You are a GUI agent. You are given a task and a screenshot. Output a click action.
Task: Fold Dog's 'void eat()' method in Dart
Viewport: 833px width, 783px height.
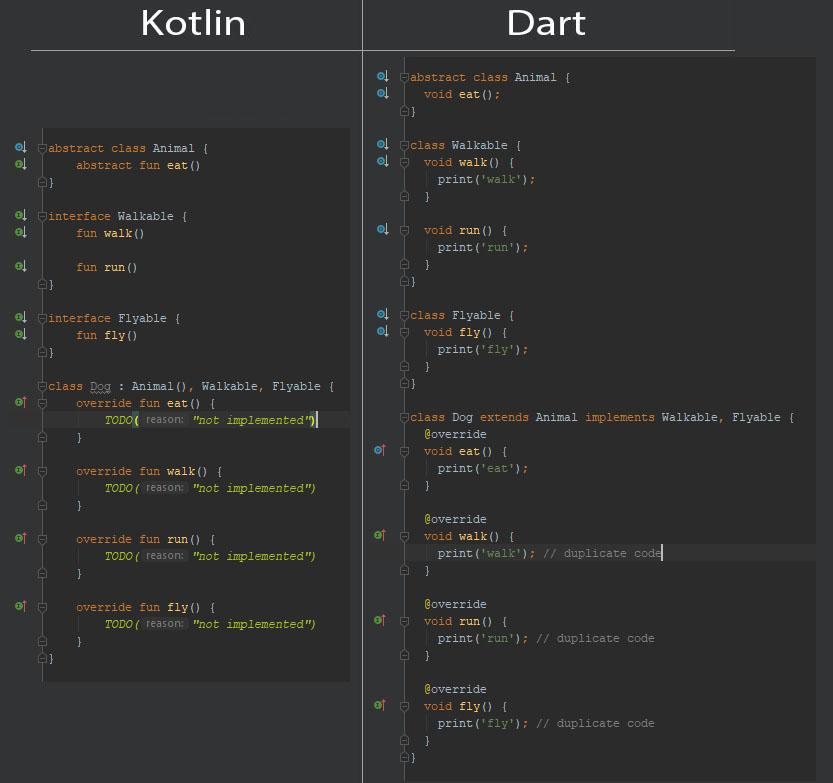pos(404,451)
